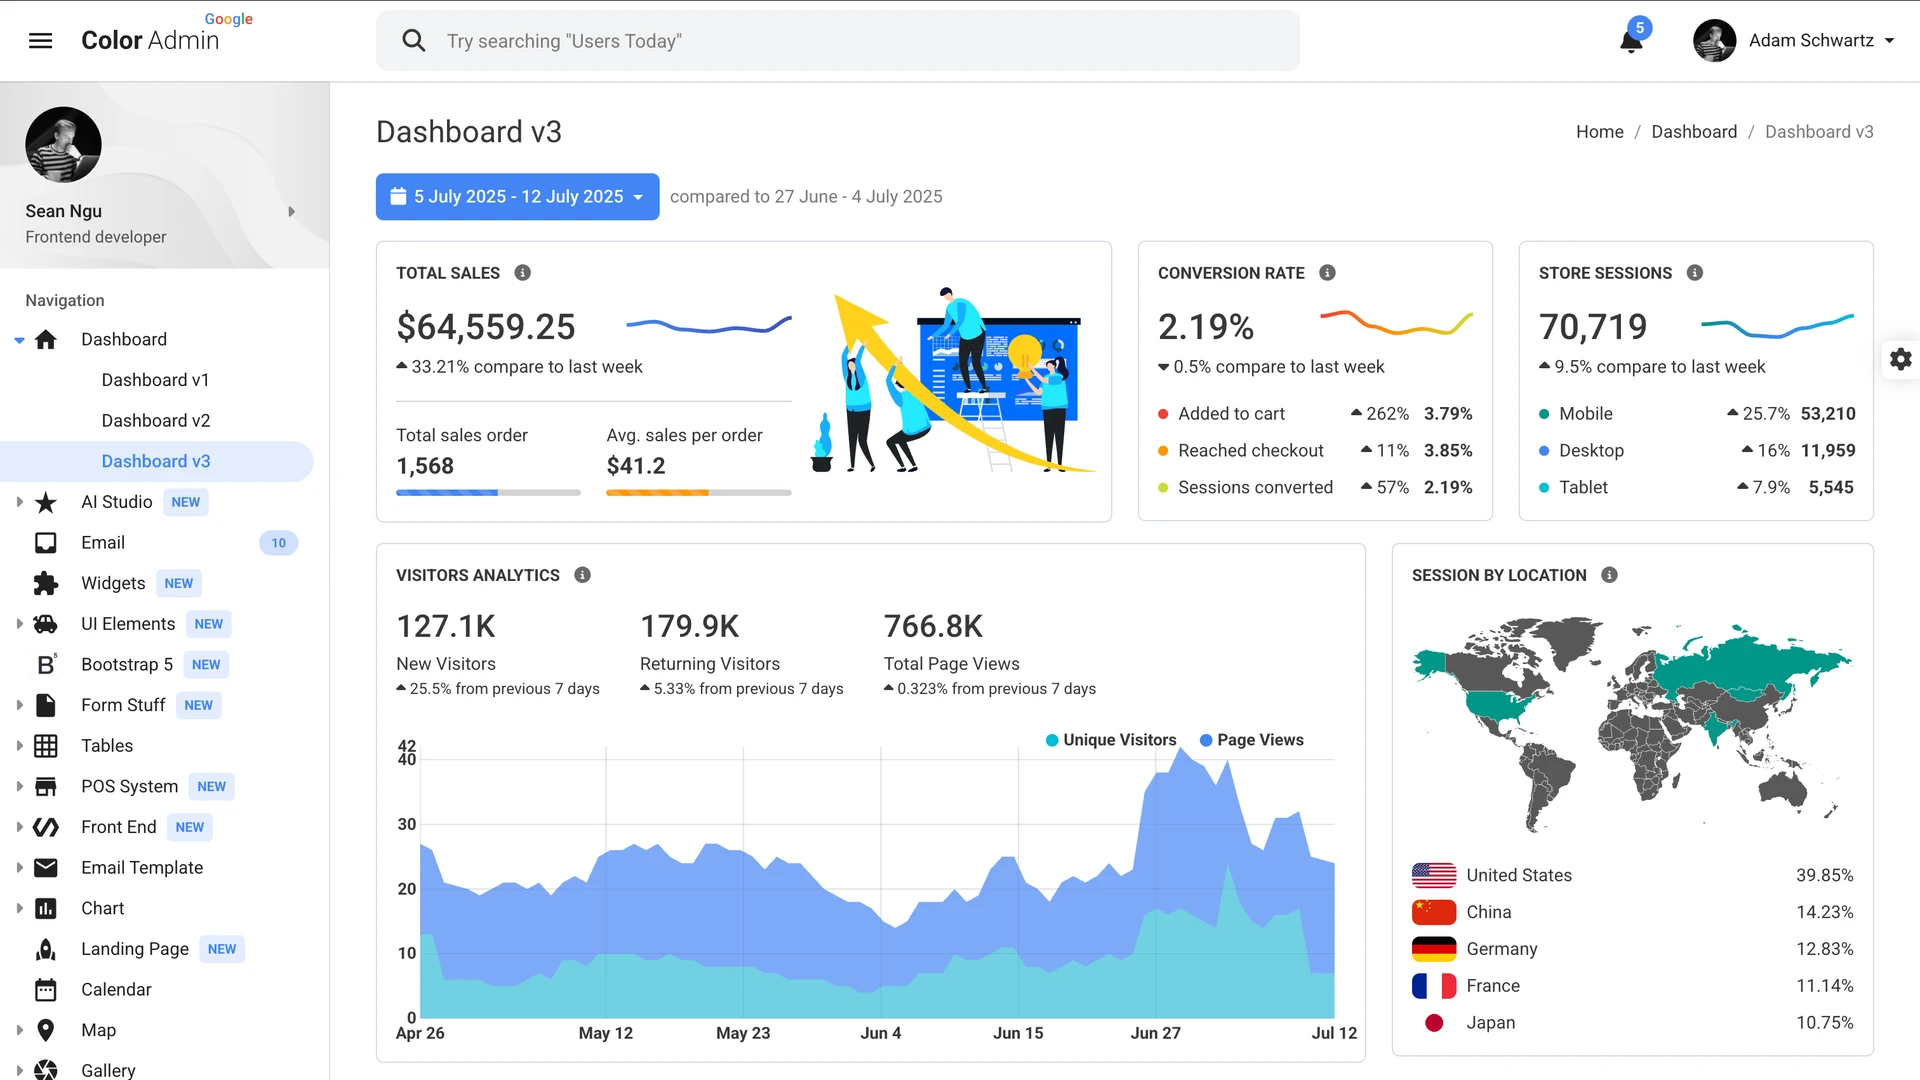The width and height of the screenshot is (1920, 1080).
Task: Expand the Form Stuff submenu caret
Action: click(x=19, y=705)
